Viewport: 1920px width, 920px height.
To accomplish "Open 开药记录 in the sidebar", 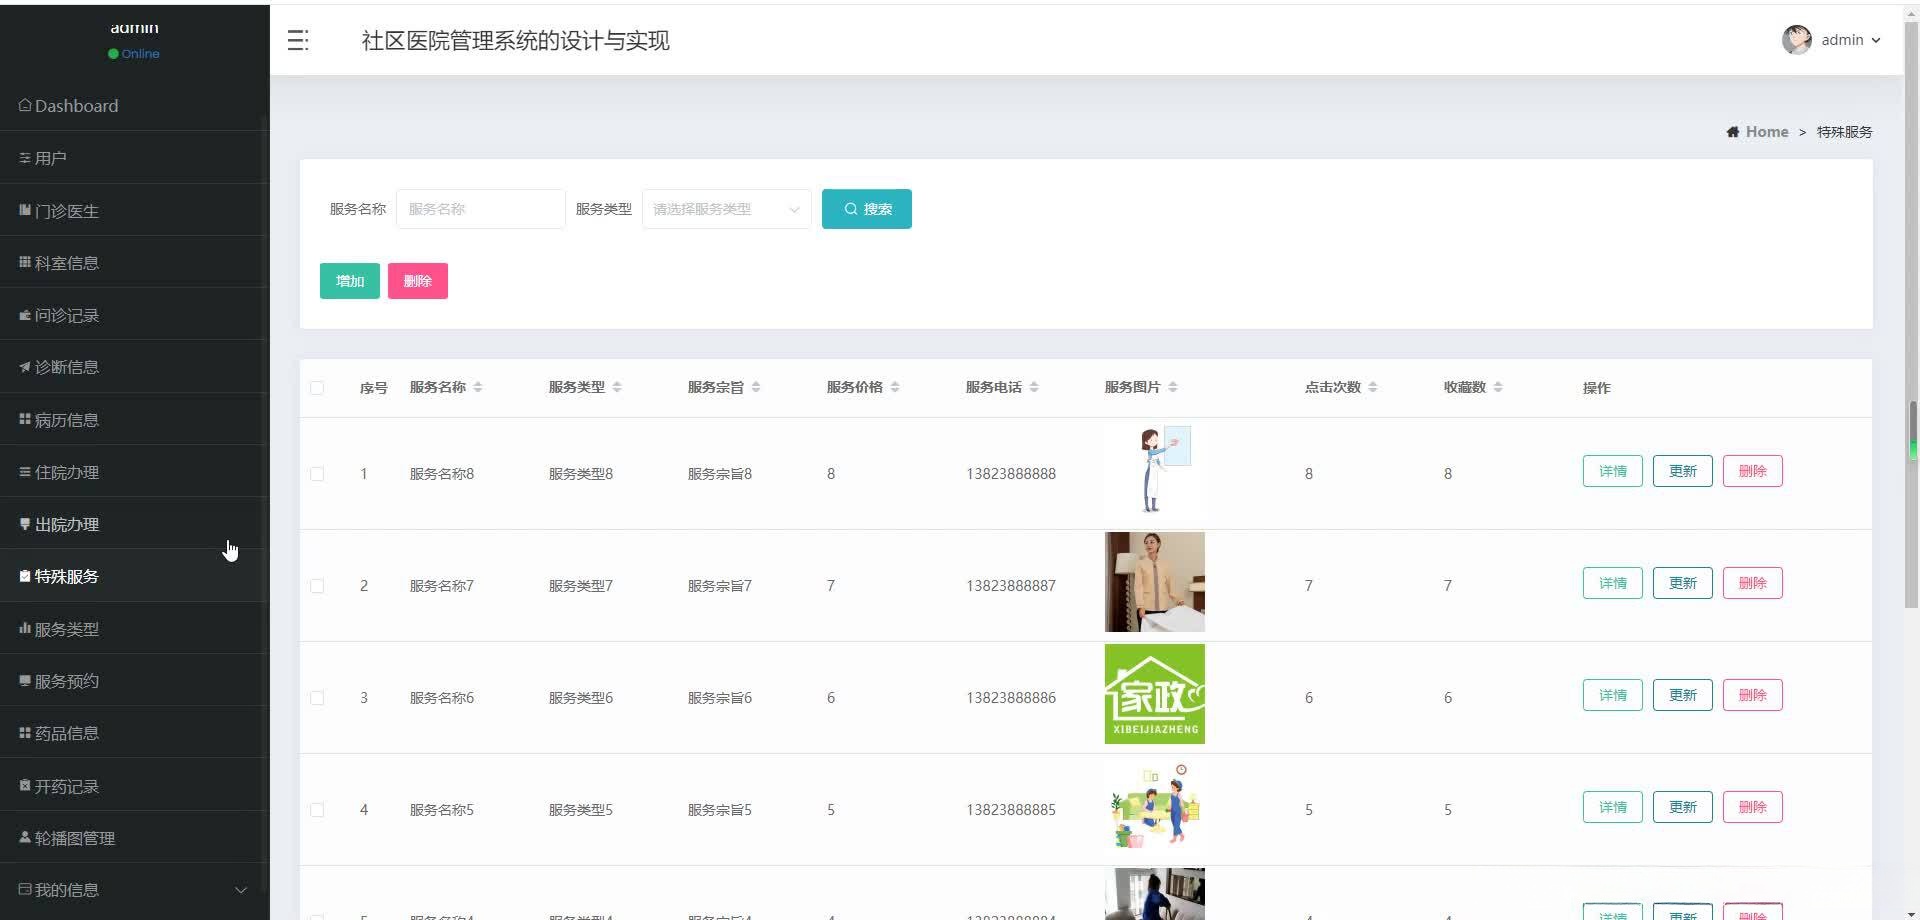I will pos(134,786).
